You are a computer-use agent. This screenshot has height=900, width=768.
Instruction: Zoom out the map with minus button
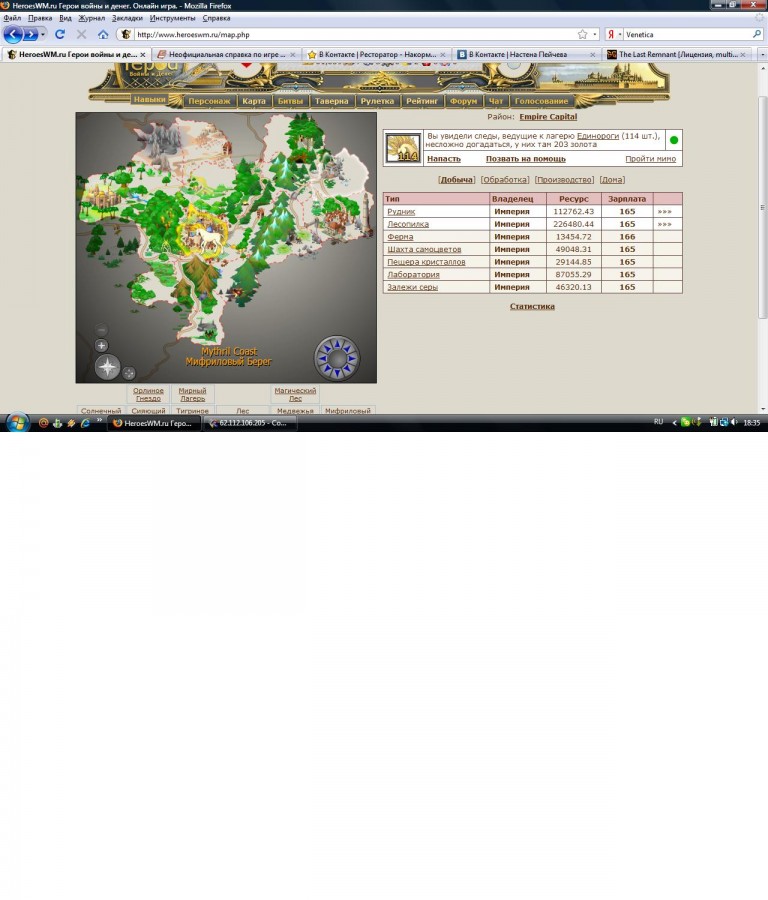point(102,330)
